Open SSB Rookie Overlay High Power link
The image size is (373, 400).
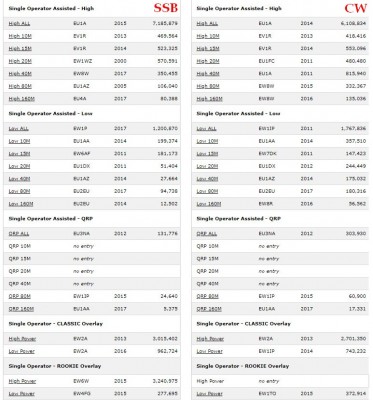click(x=22, y=381)
